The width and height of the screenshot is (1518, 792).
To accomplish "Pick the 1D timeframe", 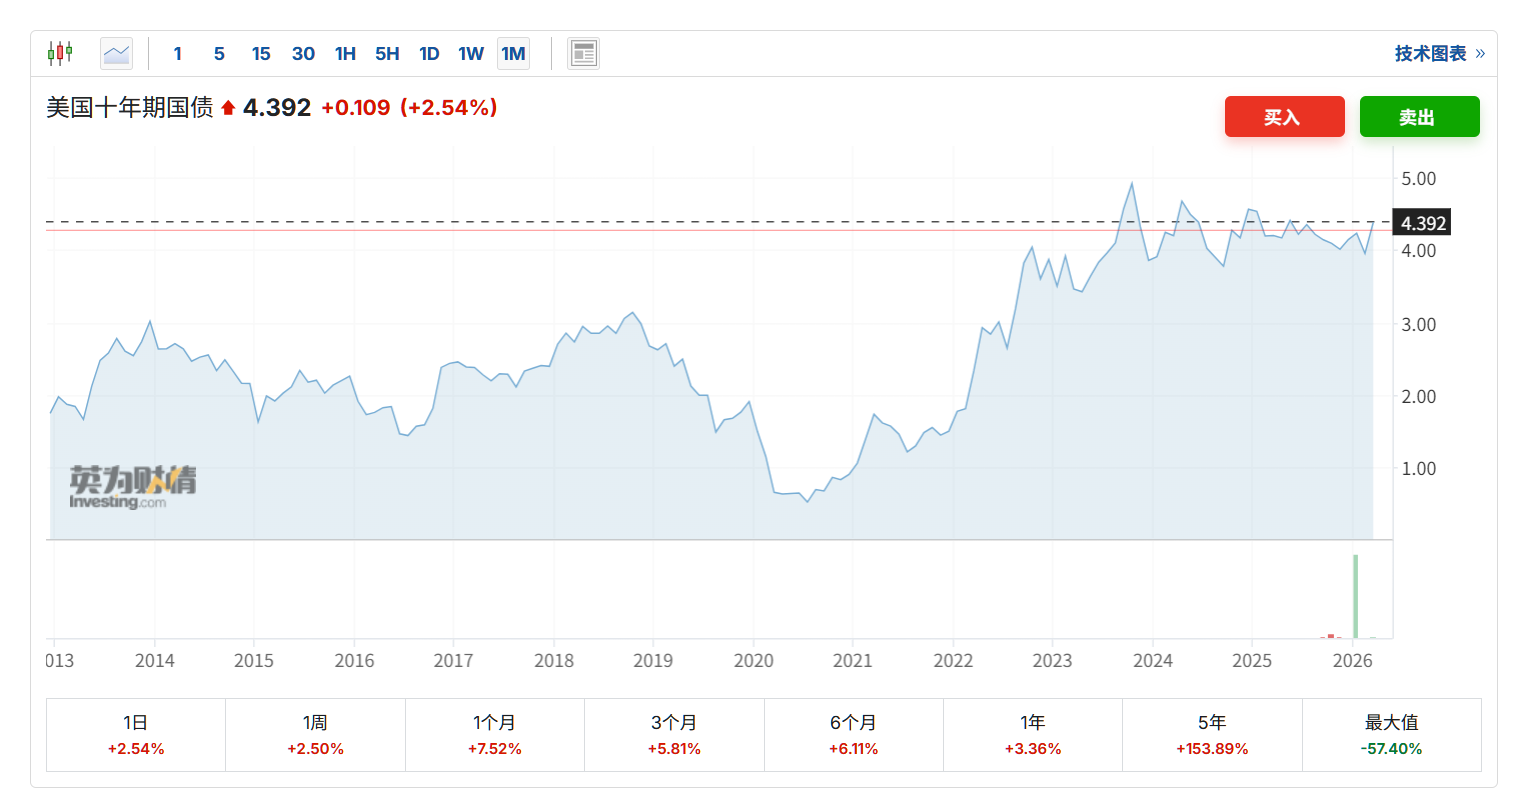I will (429, 54).
